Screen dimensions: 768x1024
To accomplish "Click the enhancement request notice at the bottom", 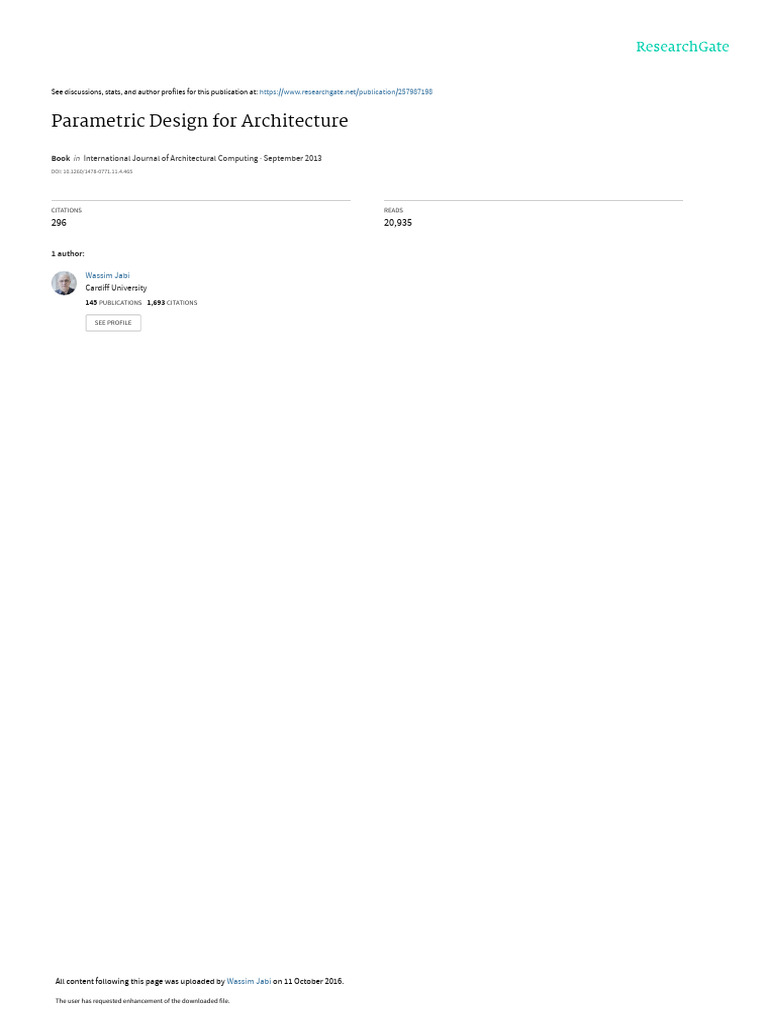I will (x=142, y=1000).
